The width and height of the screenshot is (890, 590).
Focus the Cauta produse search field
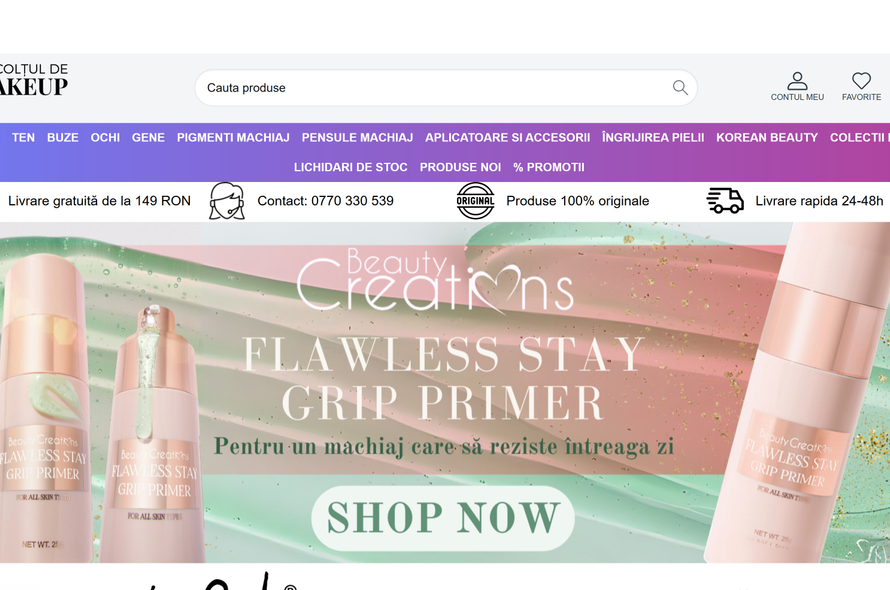(446, 87)
